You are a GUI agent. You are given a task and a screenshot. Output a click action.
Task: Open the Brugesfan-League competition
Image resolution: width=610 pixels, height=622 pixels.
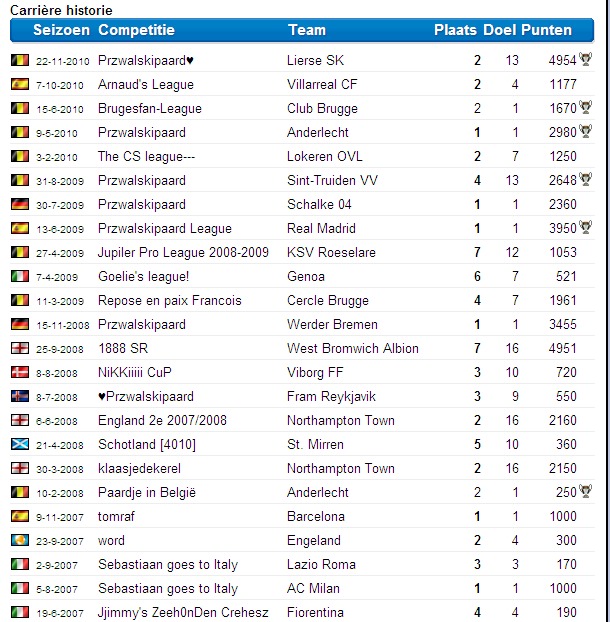(150, 109)
